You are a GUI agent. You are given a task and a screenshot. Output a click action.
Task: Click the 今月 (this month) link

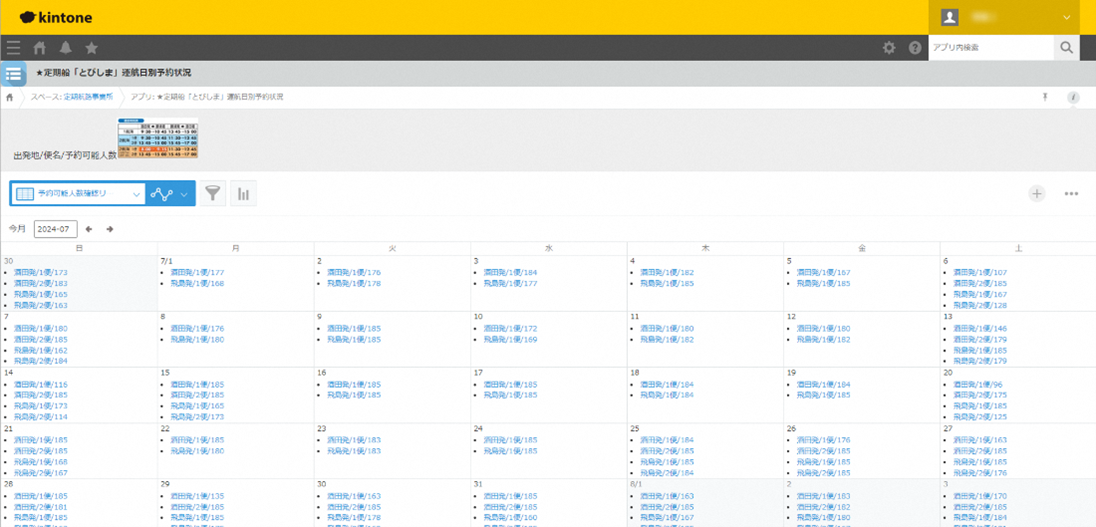[x=17, y=229]
